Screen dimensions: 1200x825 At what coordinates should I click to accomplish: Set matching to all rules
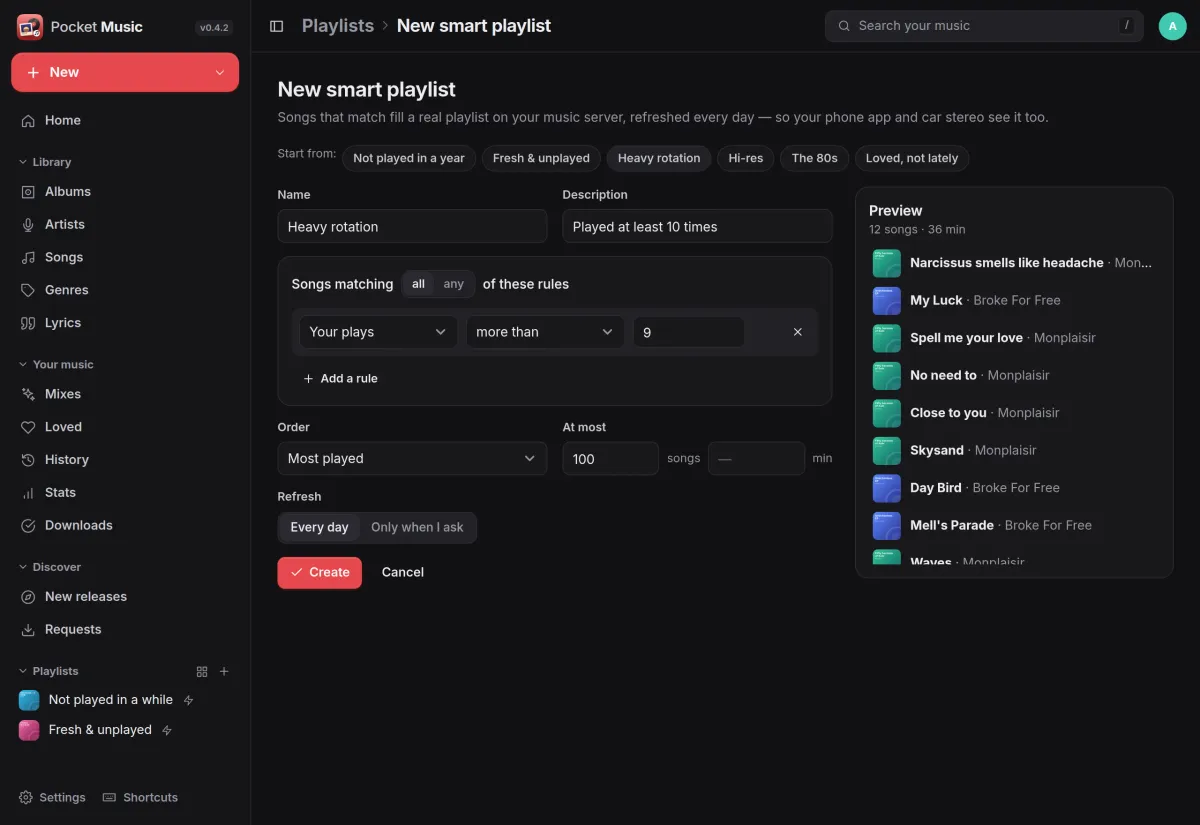418,284
